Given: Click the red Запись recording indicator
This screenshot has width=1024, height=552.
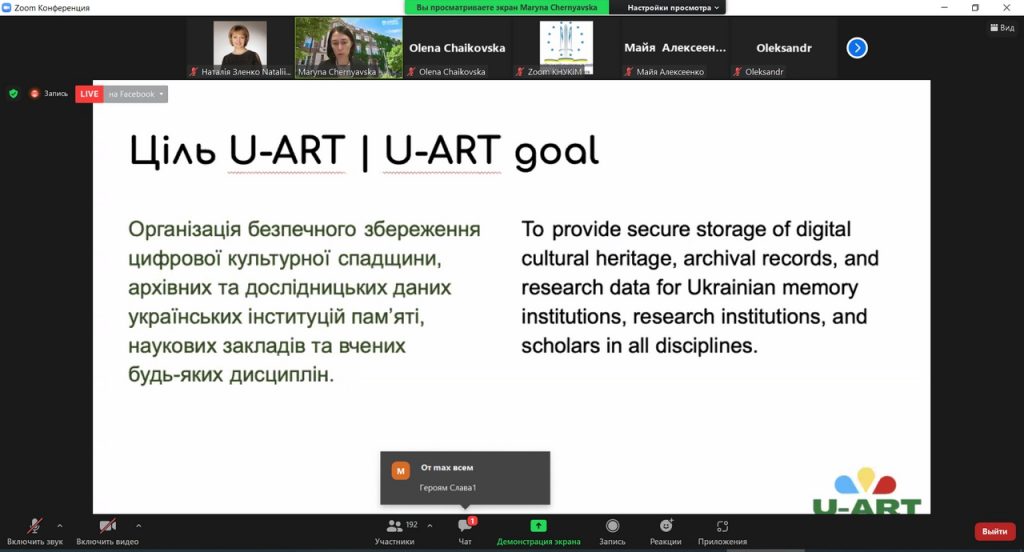Looking at the screenshot, I should tap(49, 93).
